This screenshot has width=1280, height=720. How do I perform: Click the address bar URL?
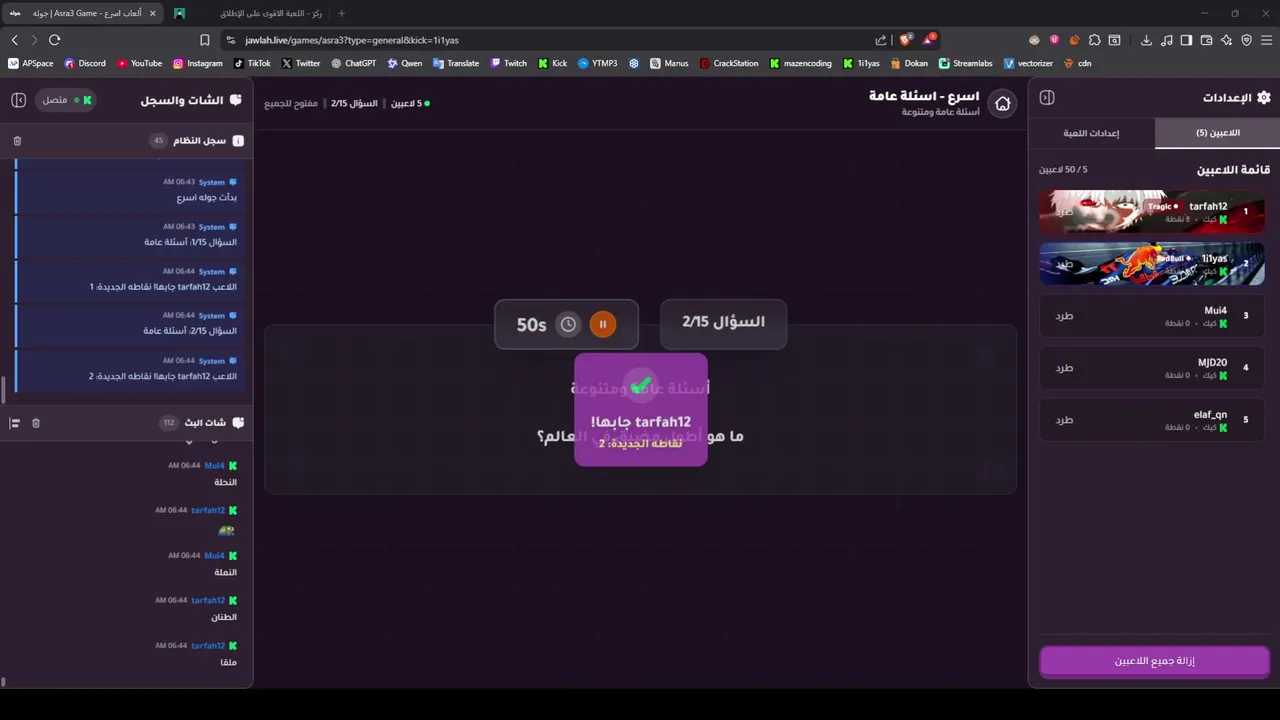point(352,40)
